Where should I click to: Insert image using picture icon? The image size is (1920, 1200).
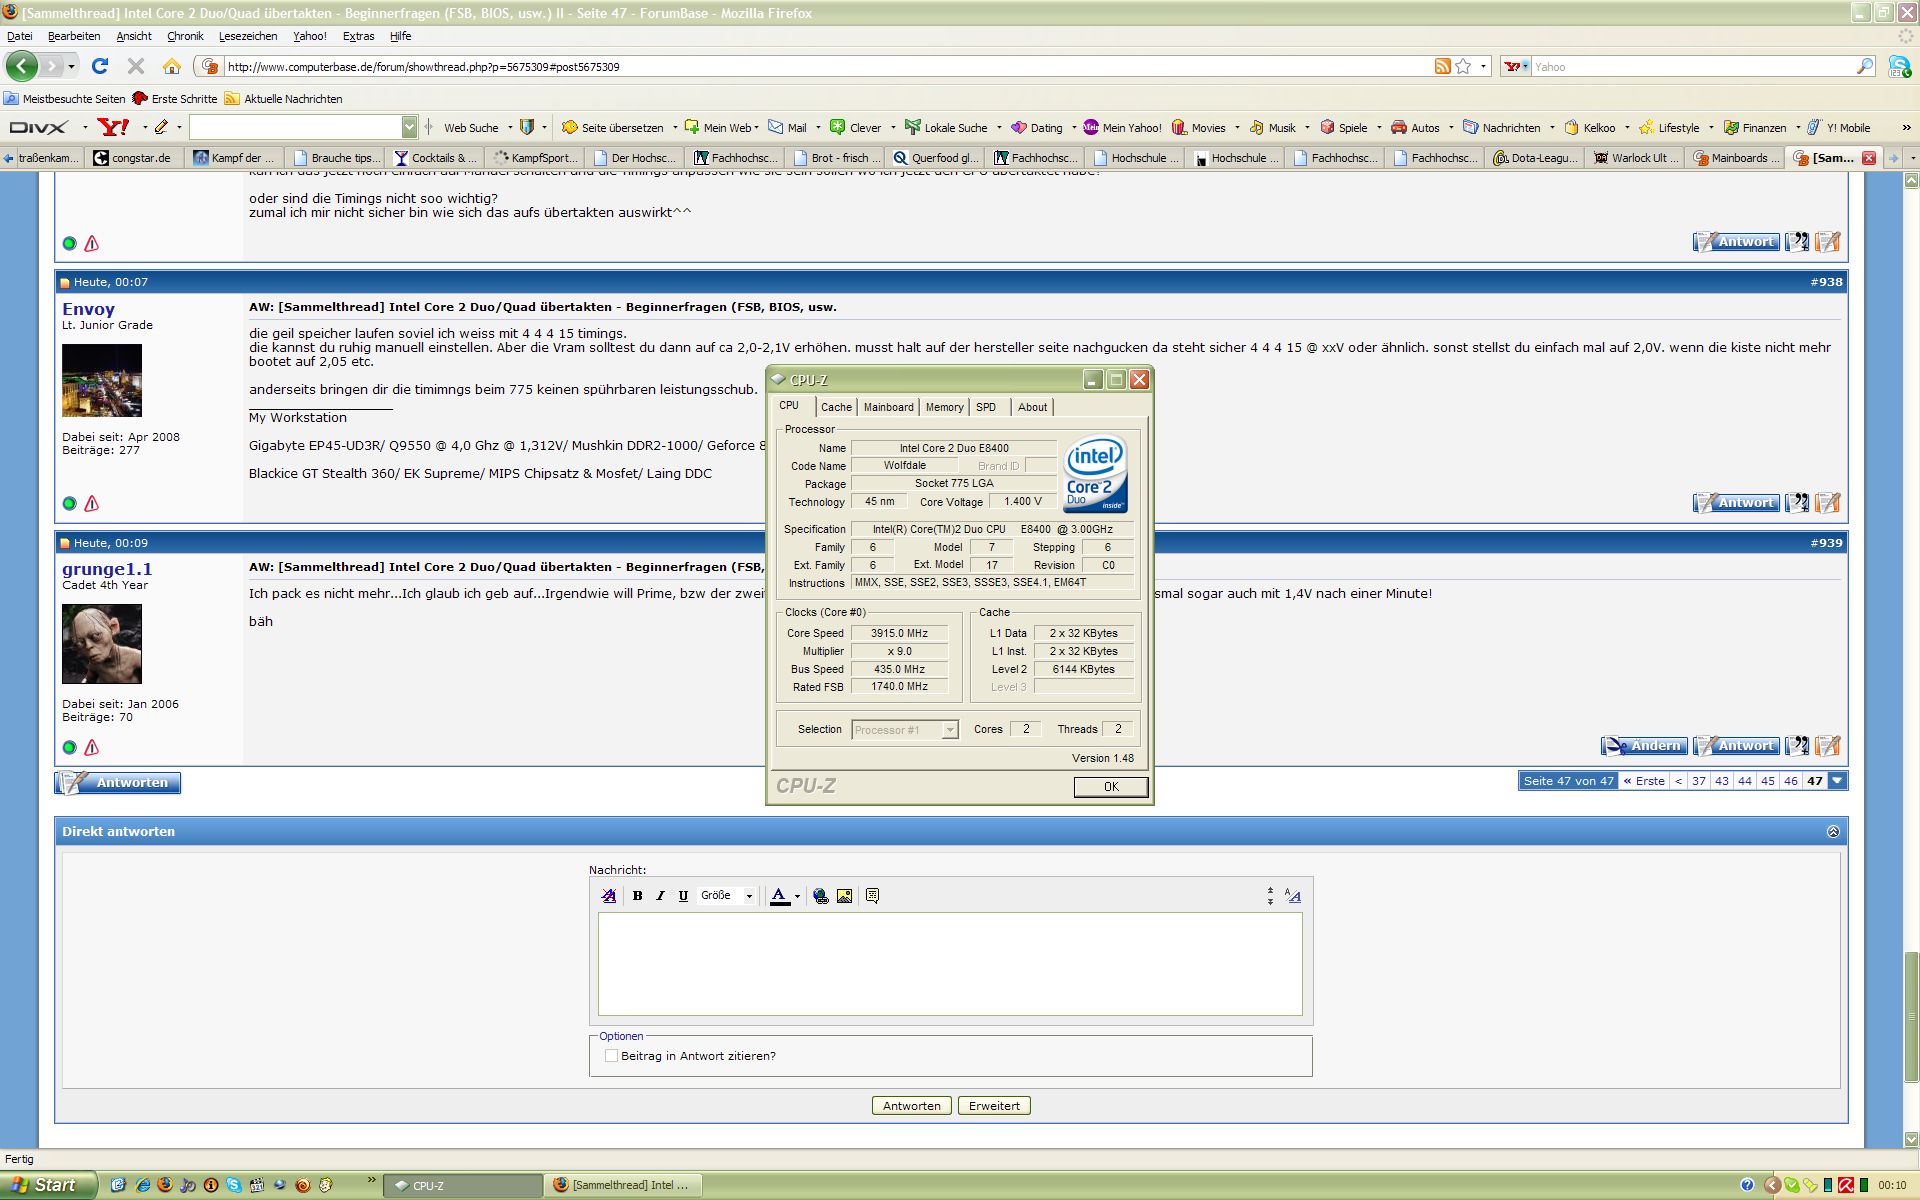845,896
